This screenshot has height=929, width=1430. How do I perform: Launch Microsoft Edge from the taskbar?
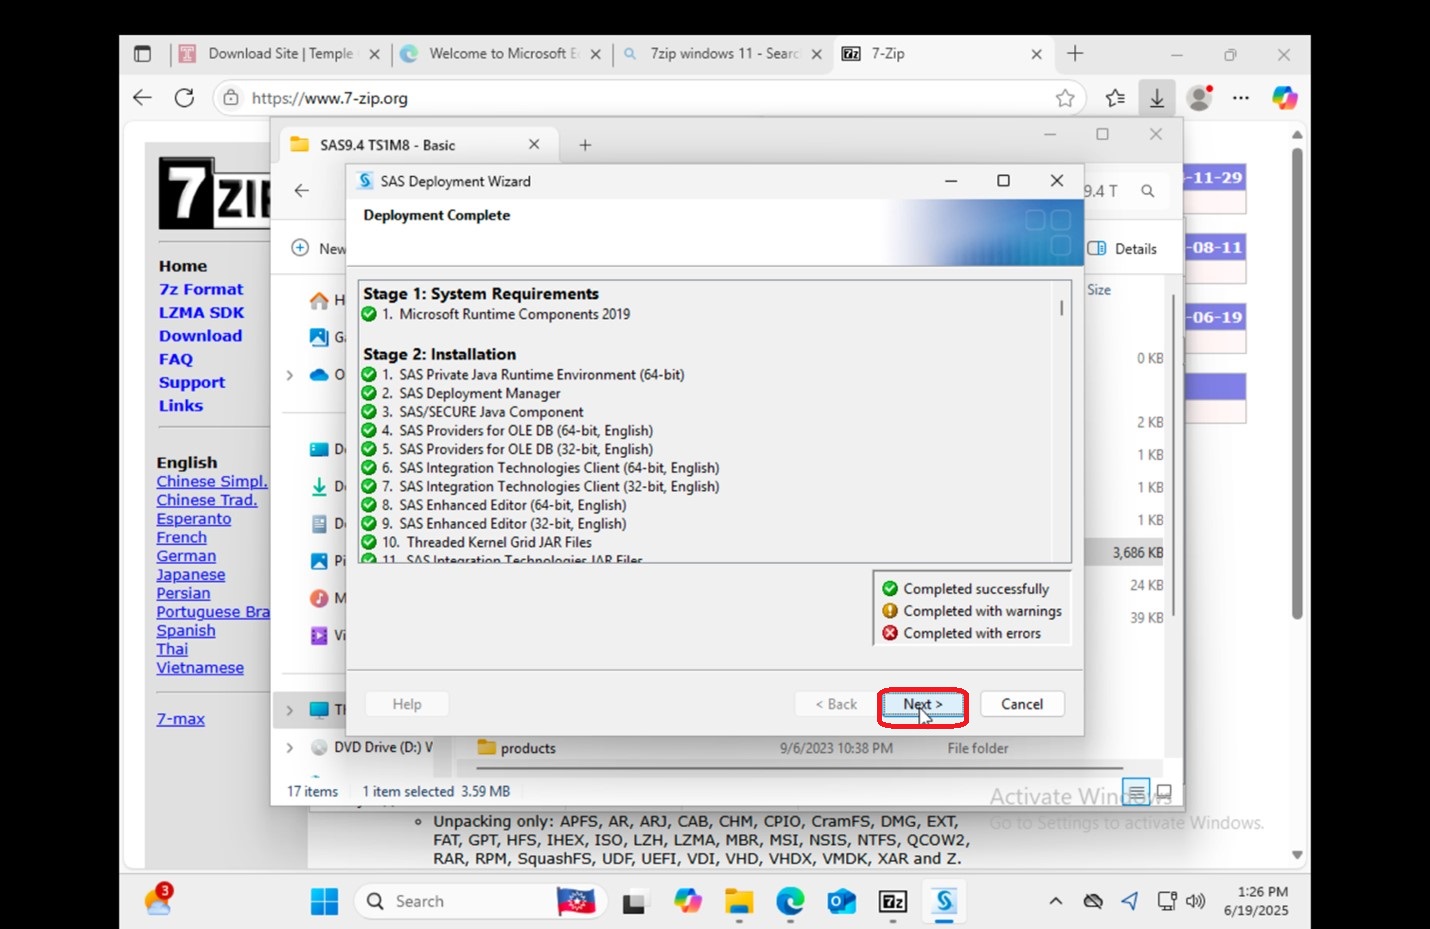click(790, 901)
